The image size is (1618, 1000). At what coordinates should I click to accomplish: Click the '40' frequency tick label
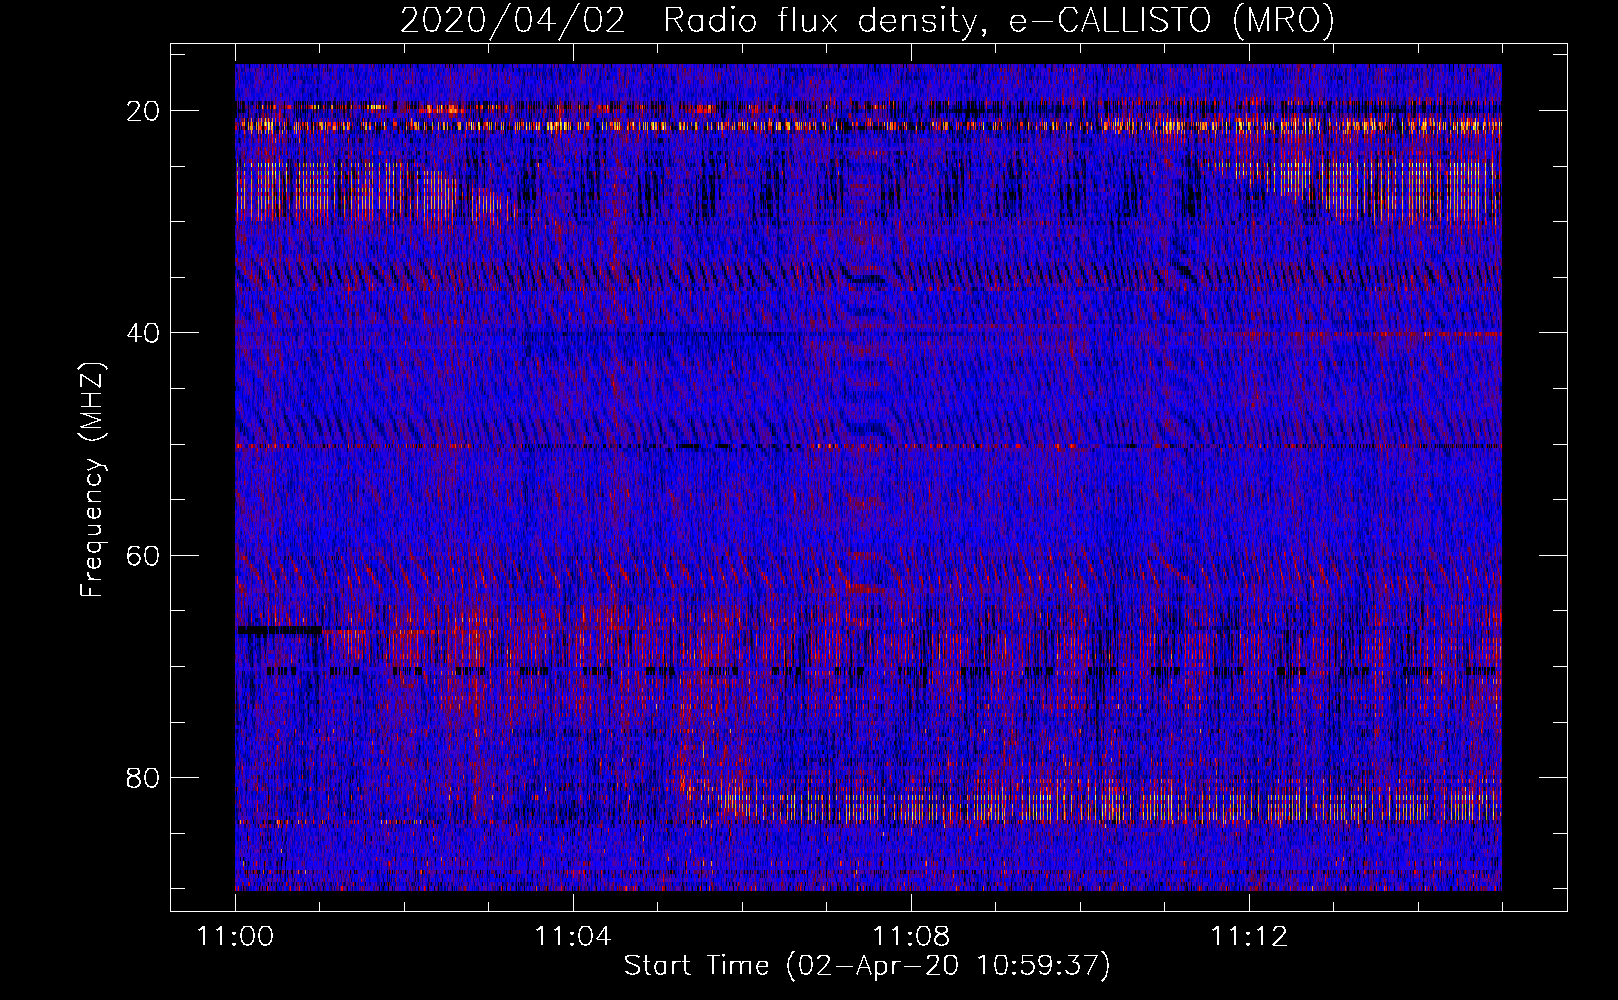(143, 333)
